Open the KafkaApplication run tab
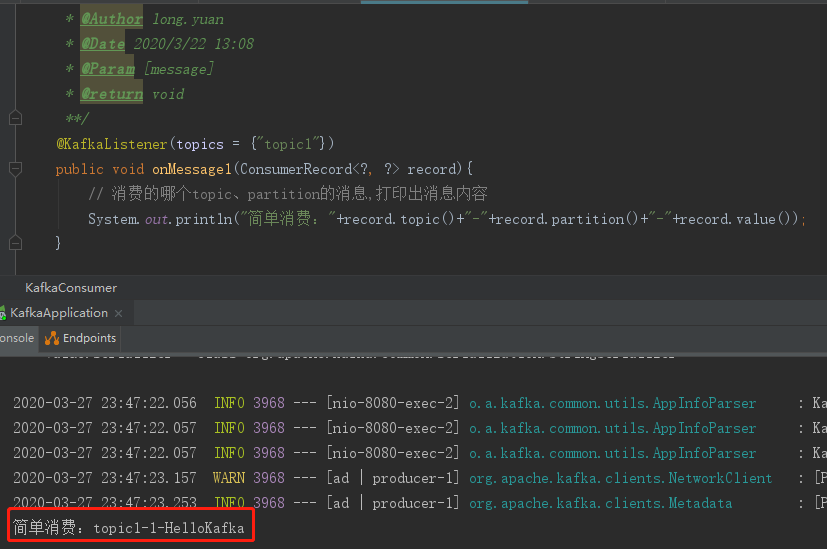Screen dimensions: 827x549 coord(59,313)
